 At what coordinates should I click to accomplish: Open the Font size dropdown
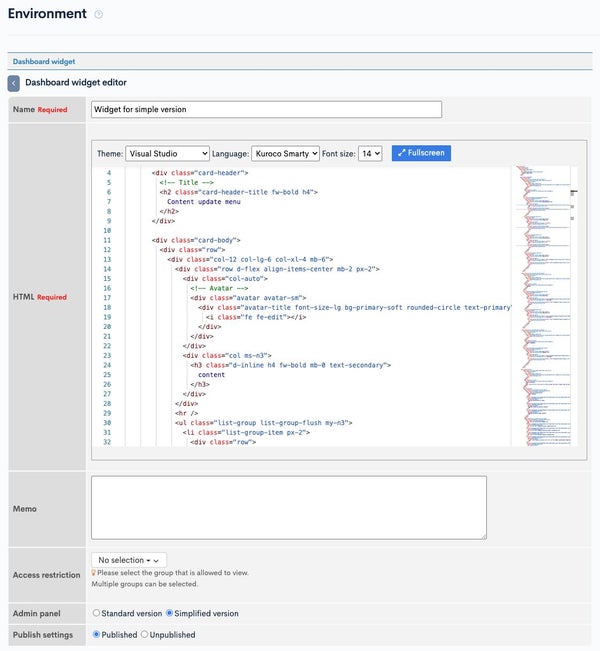[x=370, y=154]
